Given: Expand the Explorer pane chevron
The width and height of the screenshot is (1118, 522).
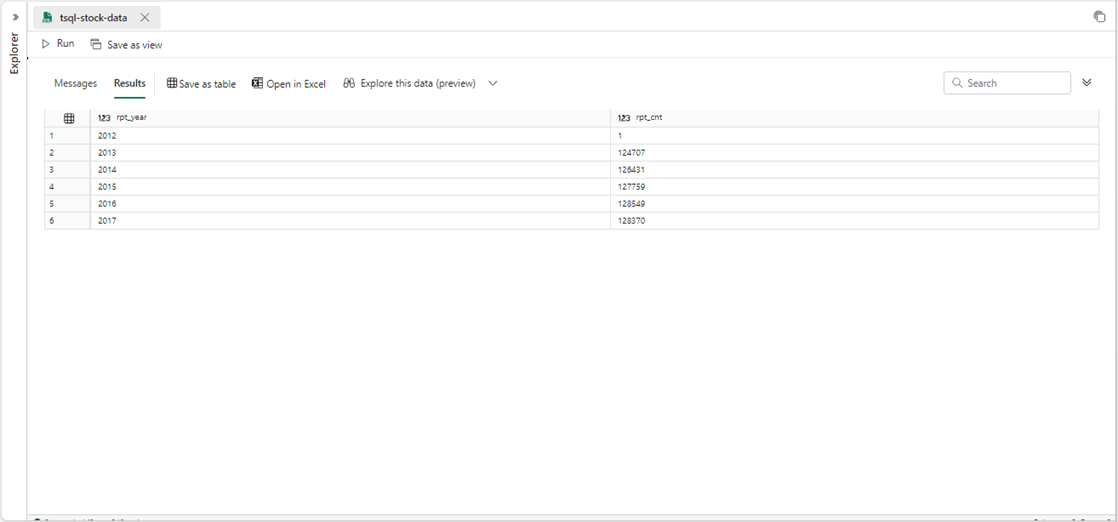Looking at the screenshot, I should [15, 17].
